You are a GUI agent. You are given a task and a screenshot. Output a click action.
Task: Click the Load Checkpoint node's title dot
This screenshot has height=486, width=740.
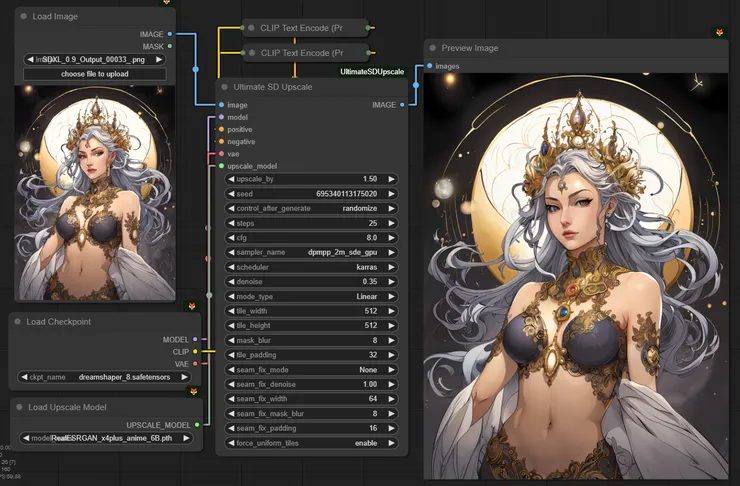click(18, 321)
